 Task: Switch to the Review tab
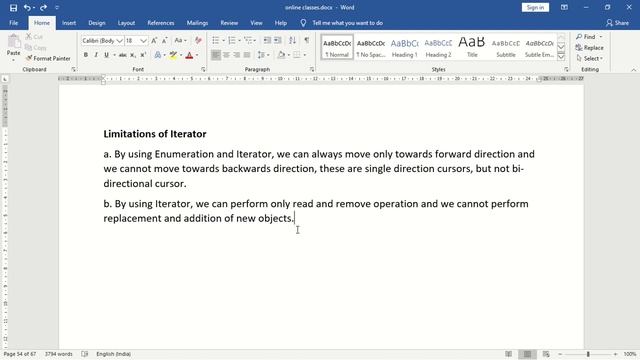click(229, 23)
